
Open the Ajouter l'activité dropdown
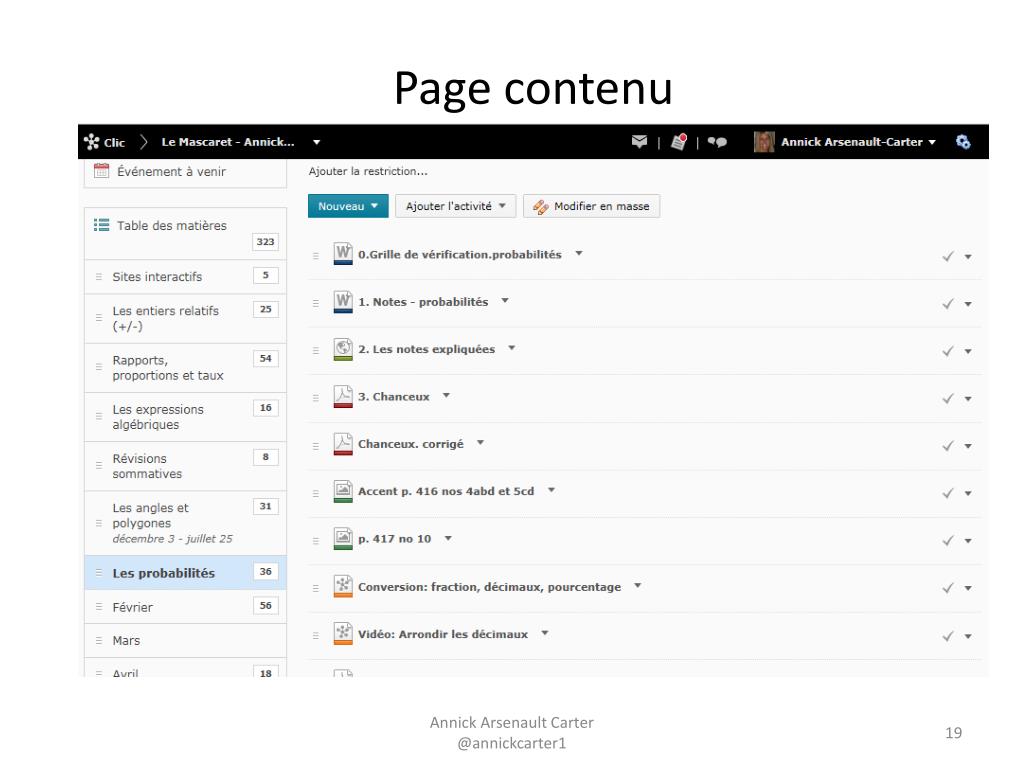pyautogui.click(x=455, y=206)
